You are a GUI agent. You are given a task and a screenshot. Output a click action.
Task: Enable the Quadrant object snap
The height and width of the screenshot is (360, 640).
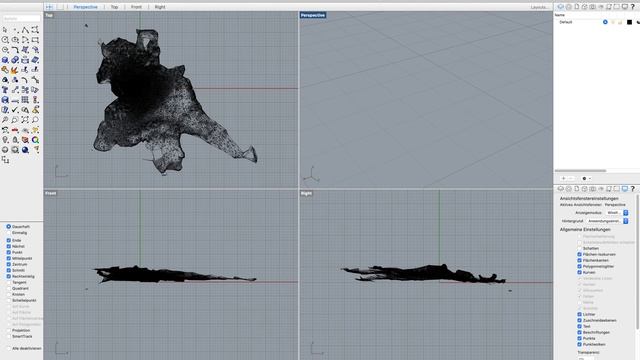(x=9, y=288)
